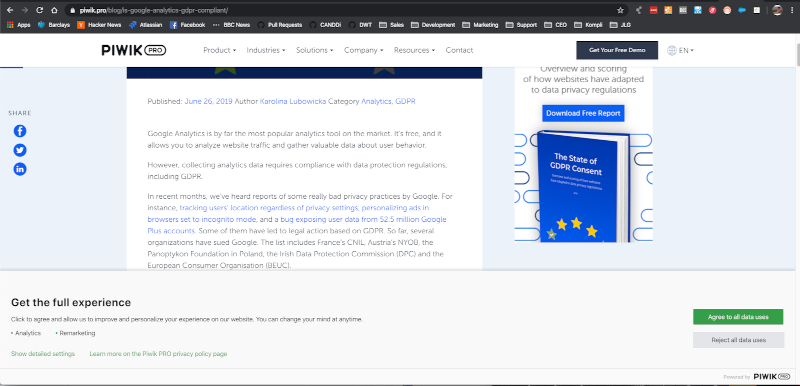Open the DWT bookmark
This screenshot has height=386, width=800.
(x=360, y=24)
